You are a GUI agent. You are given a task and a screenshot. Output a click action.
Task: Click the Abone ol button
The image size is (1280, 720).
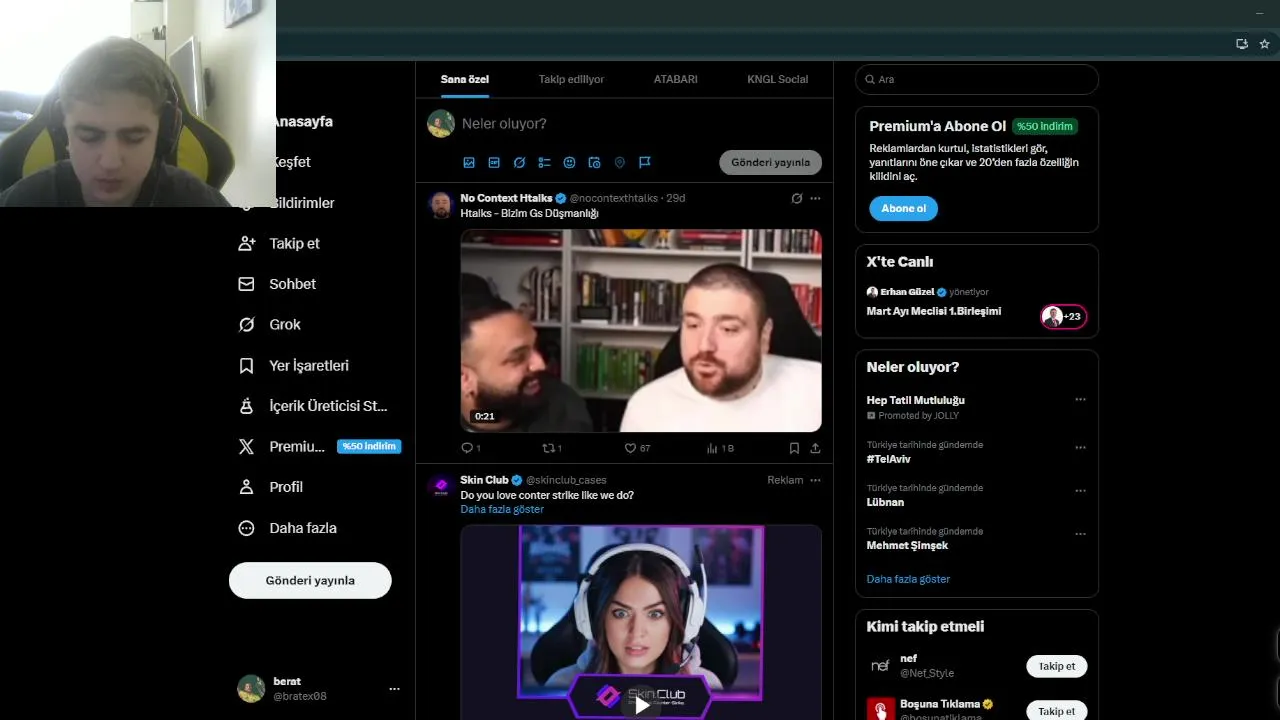pos(903,208)
